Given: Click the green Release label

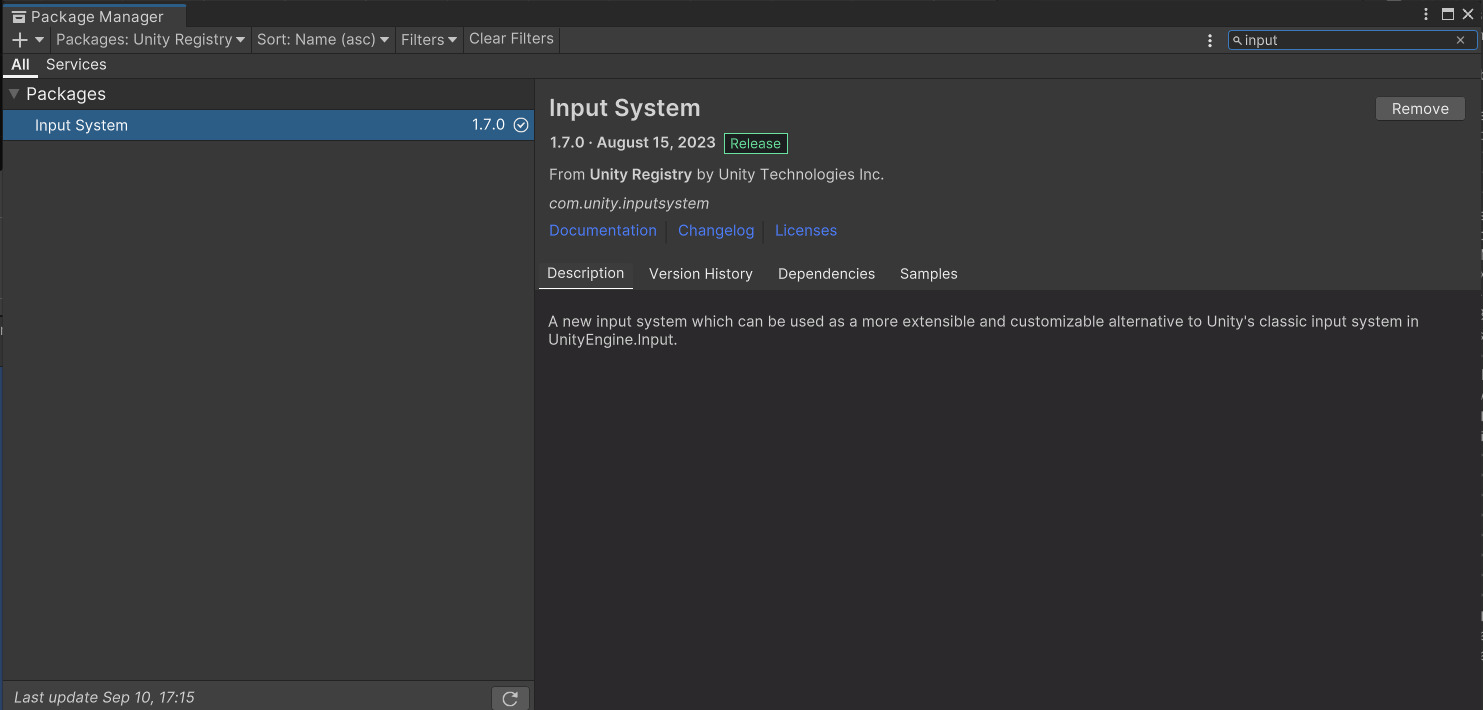Looking at the screenshot, I should click(755, 144).
